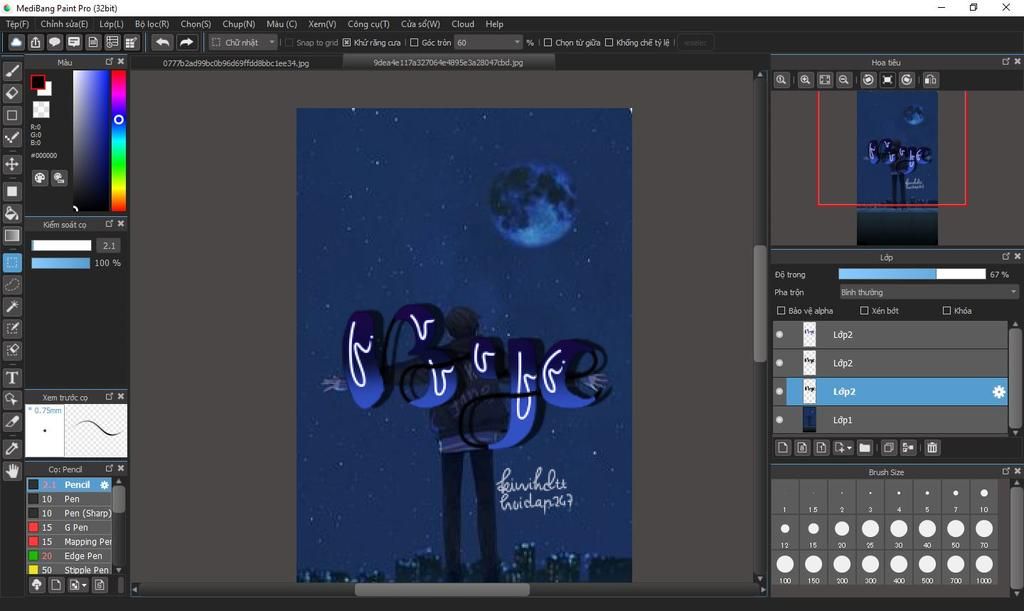Screen dimensions: 1024x611
Task: Hide the Lớp1 layer visibility dot
Action: tap(779, 420)
